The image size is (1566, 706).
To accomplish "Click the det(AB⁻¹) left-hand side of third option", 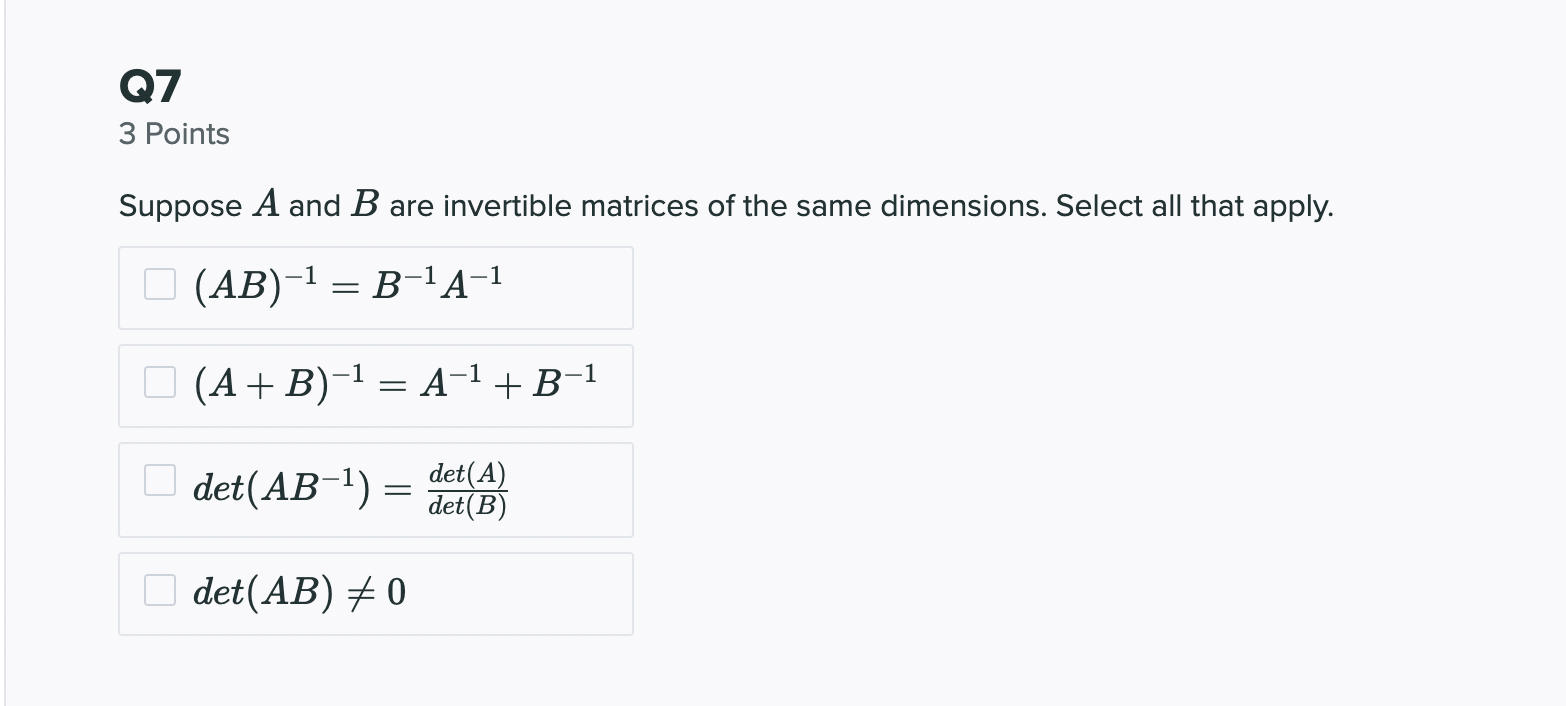I will pos(282,489).
